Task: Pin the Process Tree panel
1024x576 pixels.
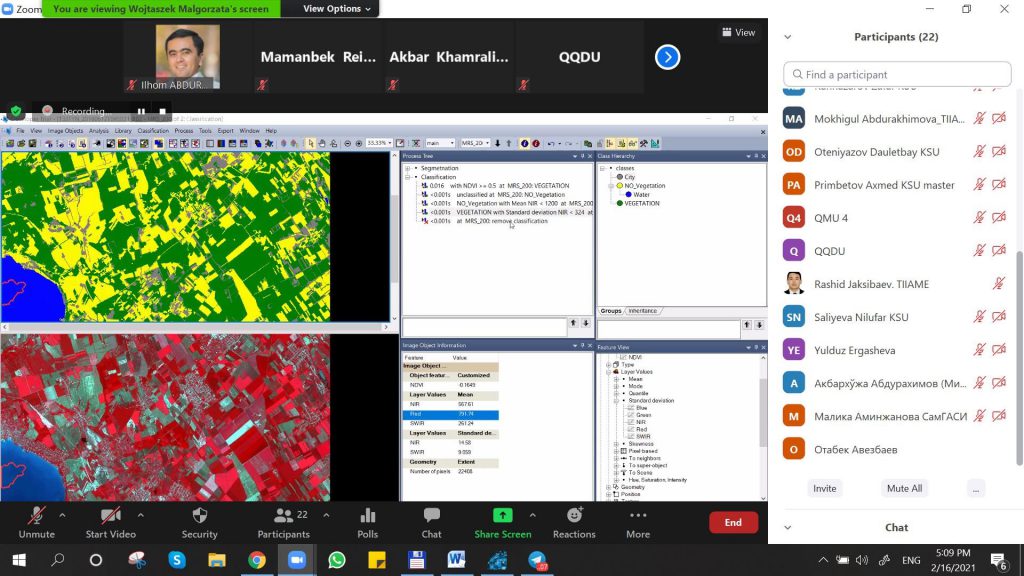Action: pyautogui.click(x=583, y=156)
